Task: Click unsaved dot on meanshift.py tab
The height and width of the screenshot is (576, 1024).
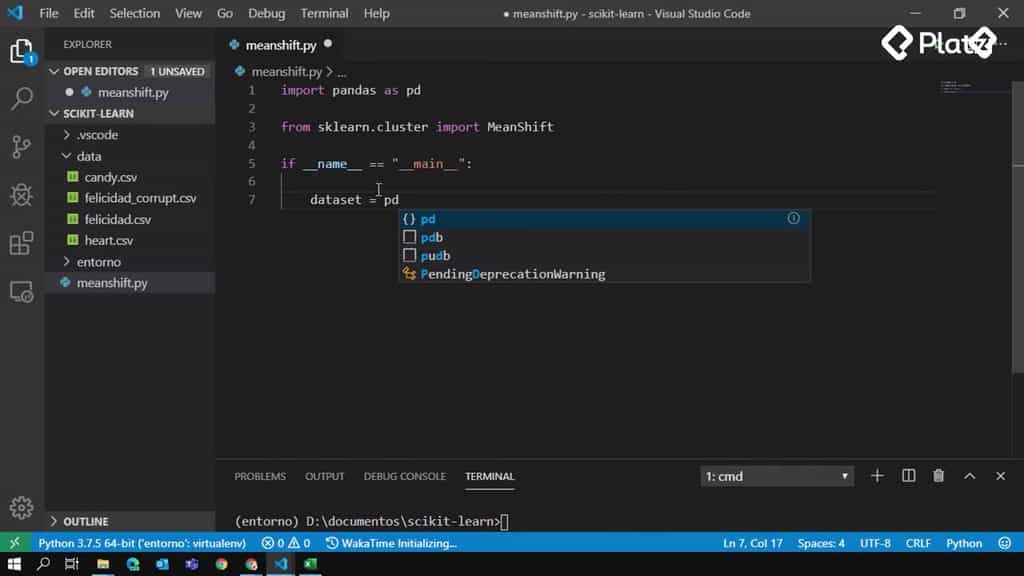Action: tap(328, 44)
